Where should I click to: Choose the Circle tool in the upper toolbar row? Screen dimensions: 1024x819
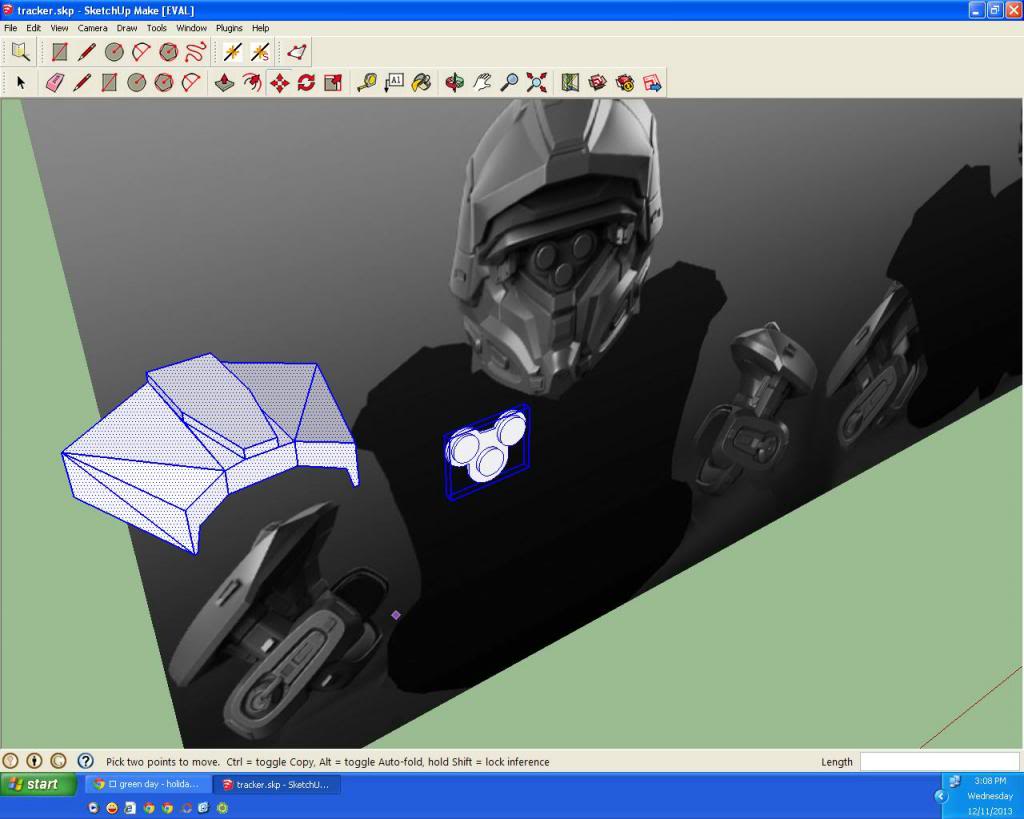point(114,52)
